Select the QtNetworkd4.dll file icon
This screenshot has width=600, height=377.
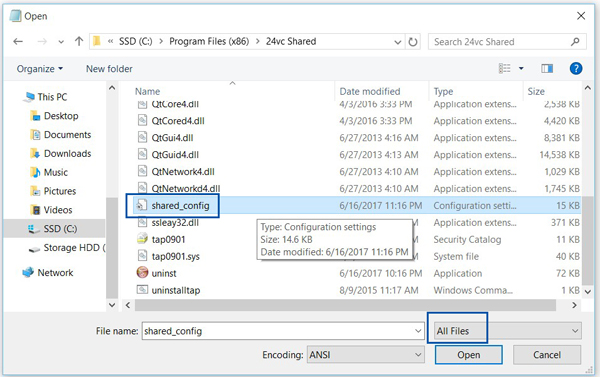tap(142, 188)
